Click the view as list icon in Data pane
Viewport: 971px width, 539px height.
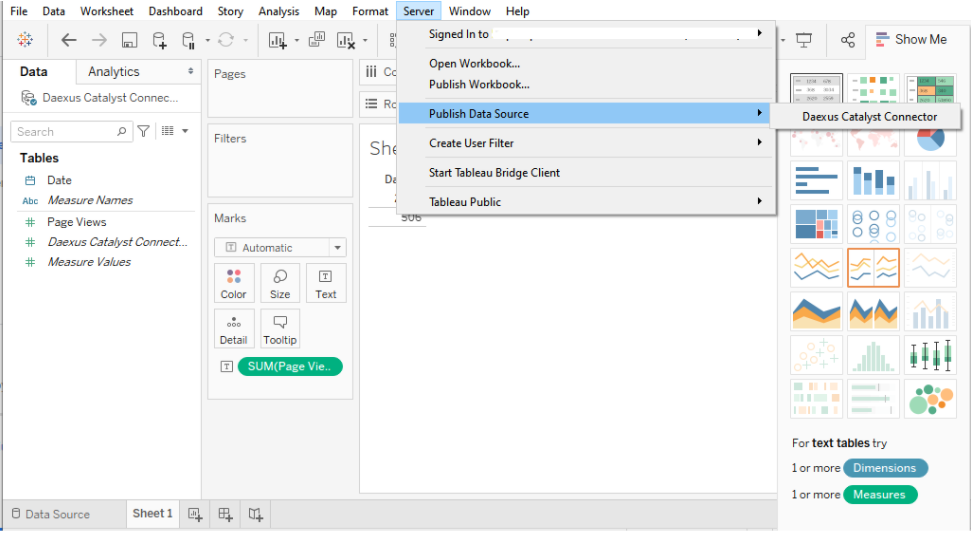[167, 131]
